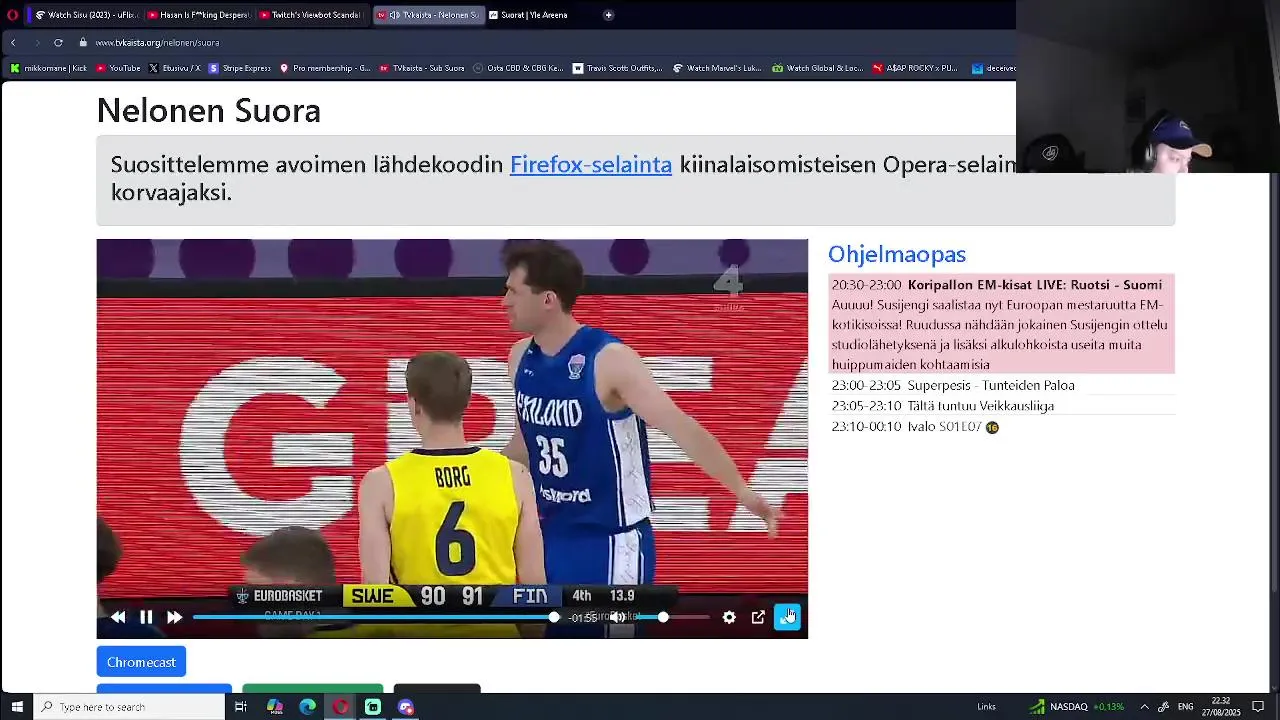Reload the current page

click(x=58, y=43)
